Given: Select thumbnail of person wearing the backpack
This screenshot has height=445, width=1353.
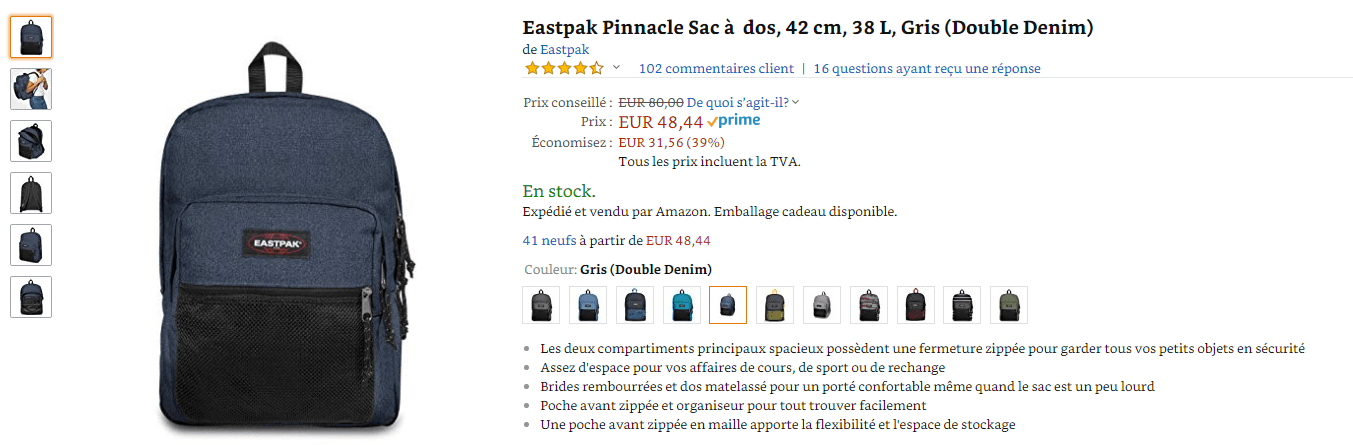Looking at the screenshot, I should click(31, 89).
